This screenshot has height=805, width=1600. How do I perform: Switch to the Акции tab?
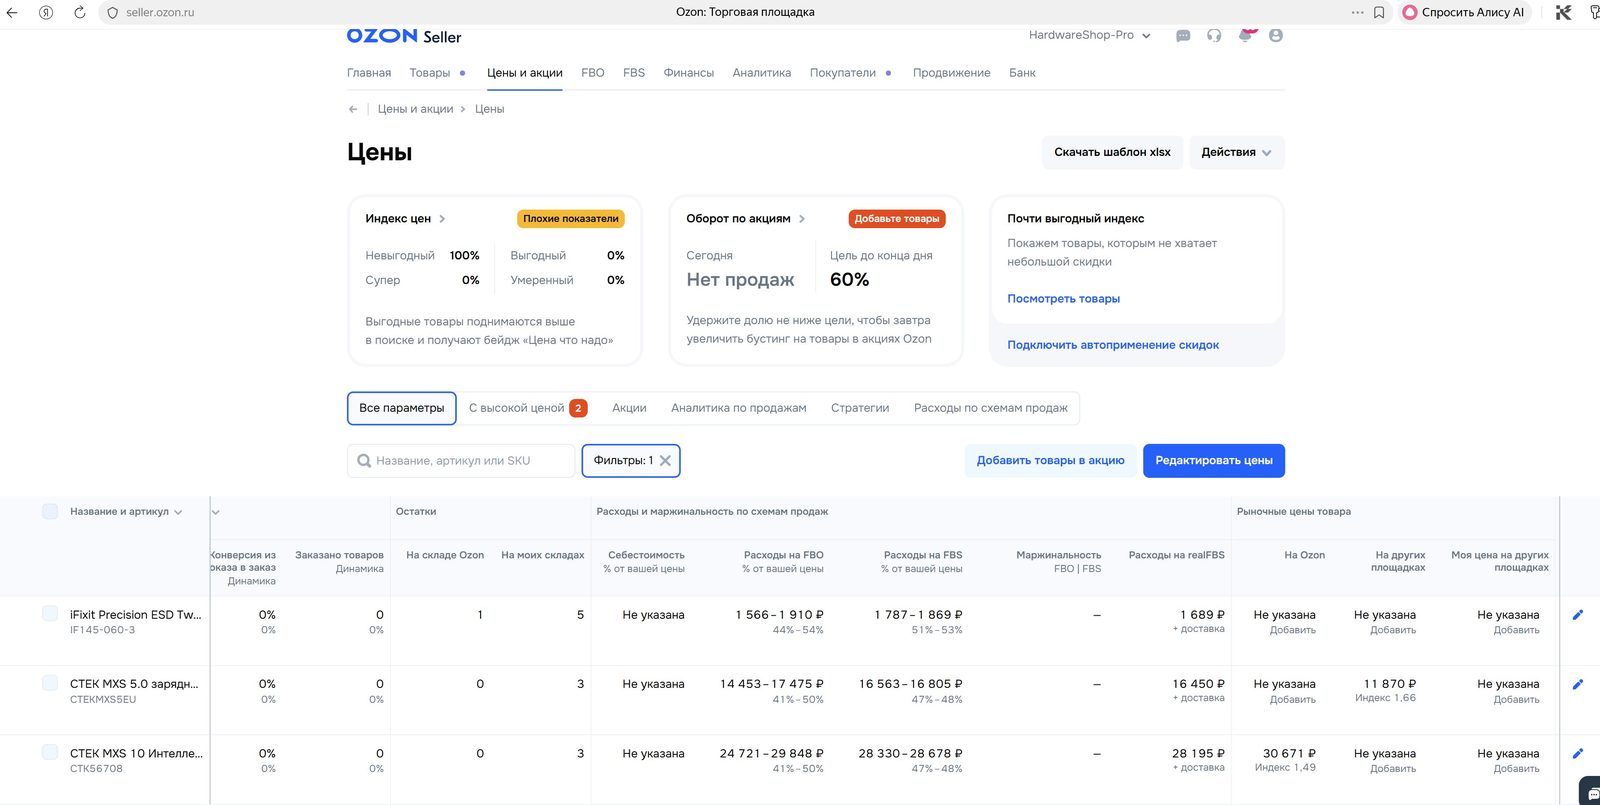pos(629,408)
